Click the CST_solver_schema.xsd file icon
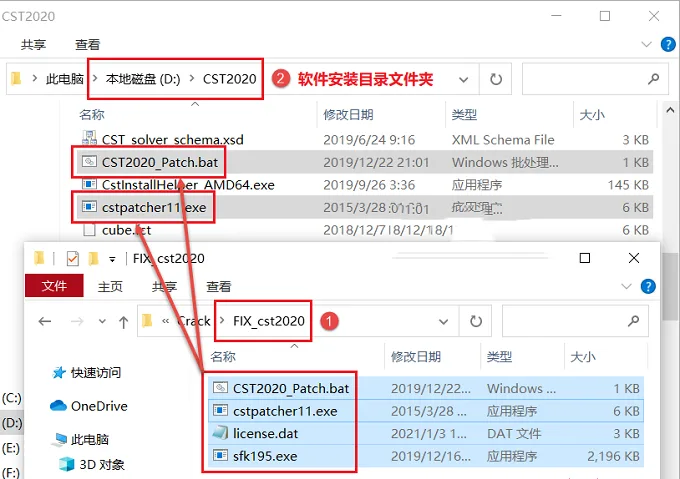The image size is (680, 479). [x=89, y=138]
